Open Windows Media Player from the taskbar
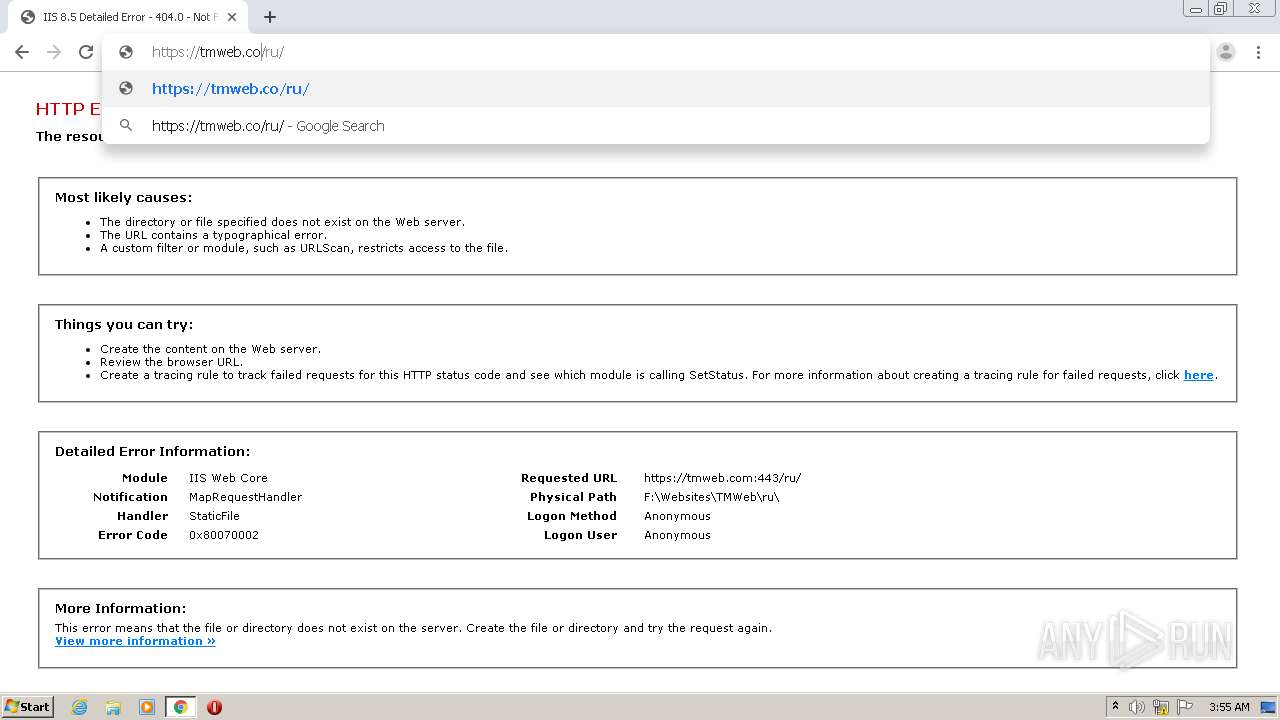This screenshot has width=1280, height=720. [147, 707]
